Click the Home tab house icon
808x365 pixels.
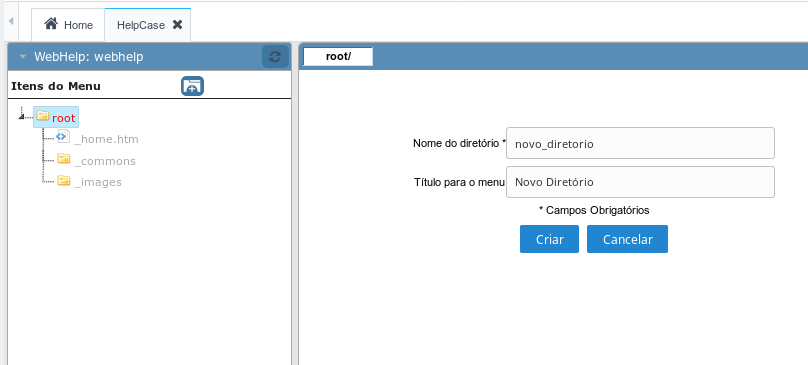[x=50, y=24]
